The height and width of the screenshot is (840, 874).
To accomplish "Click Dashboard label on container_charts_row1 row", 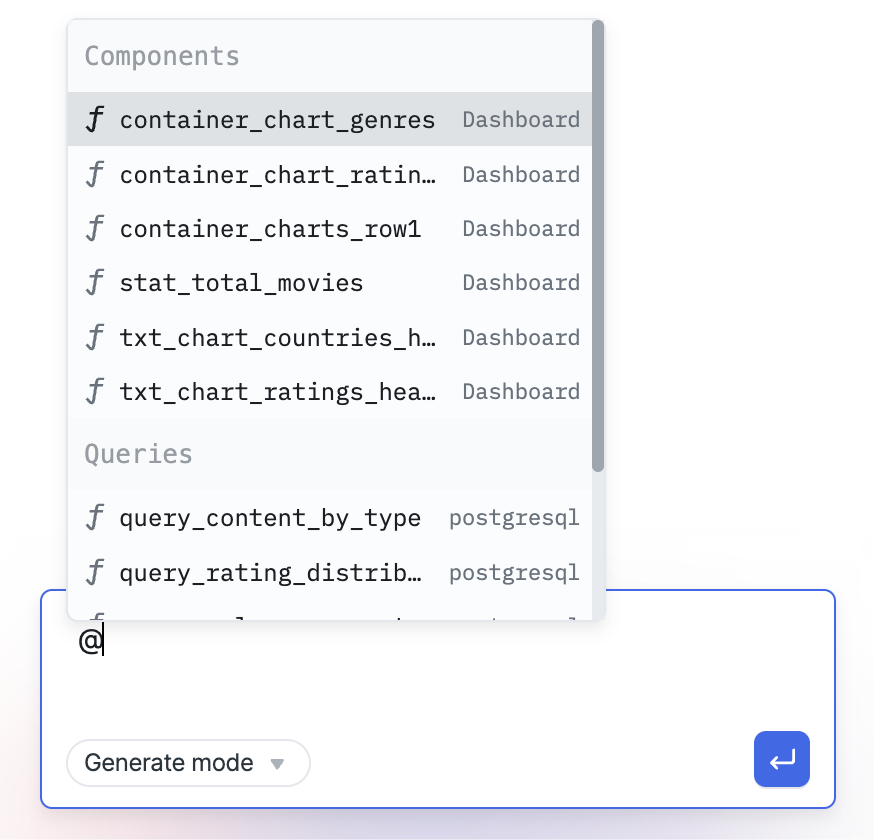I will click(521, 229).
